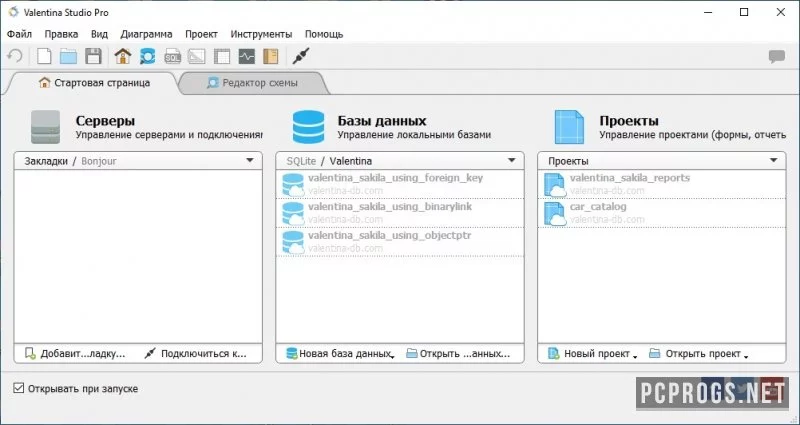The height and width of the screenshot is (425, 800).
Task: Select the SQLite databases view label
Action: pos(301,161)
